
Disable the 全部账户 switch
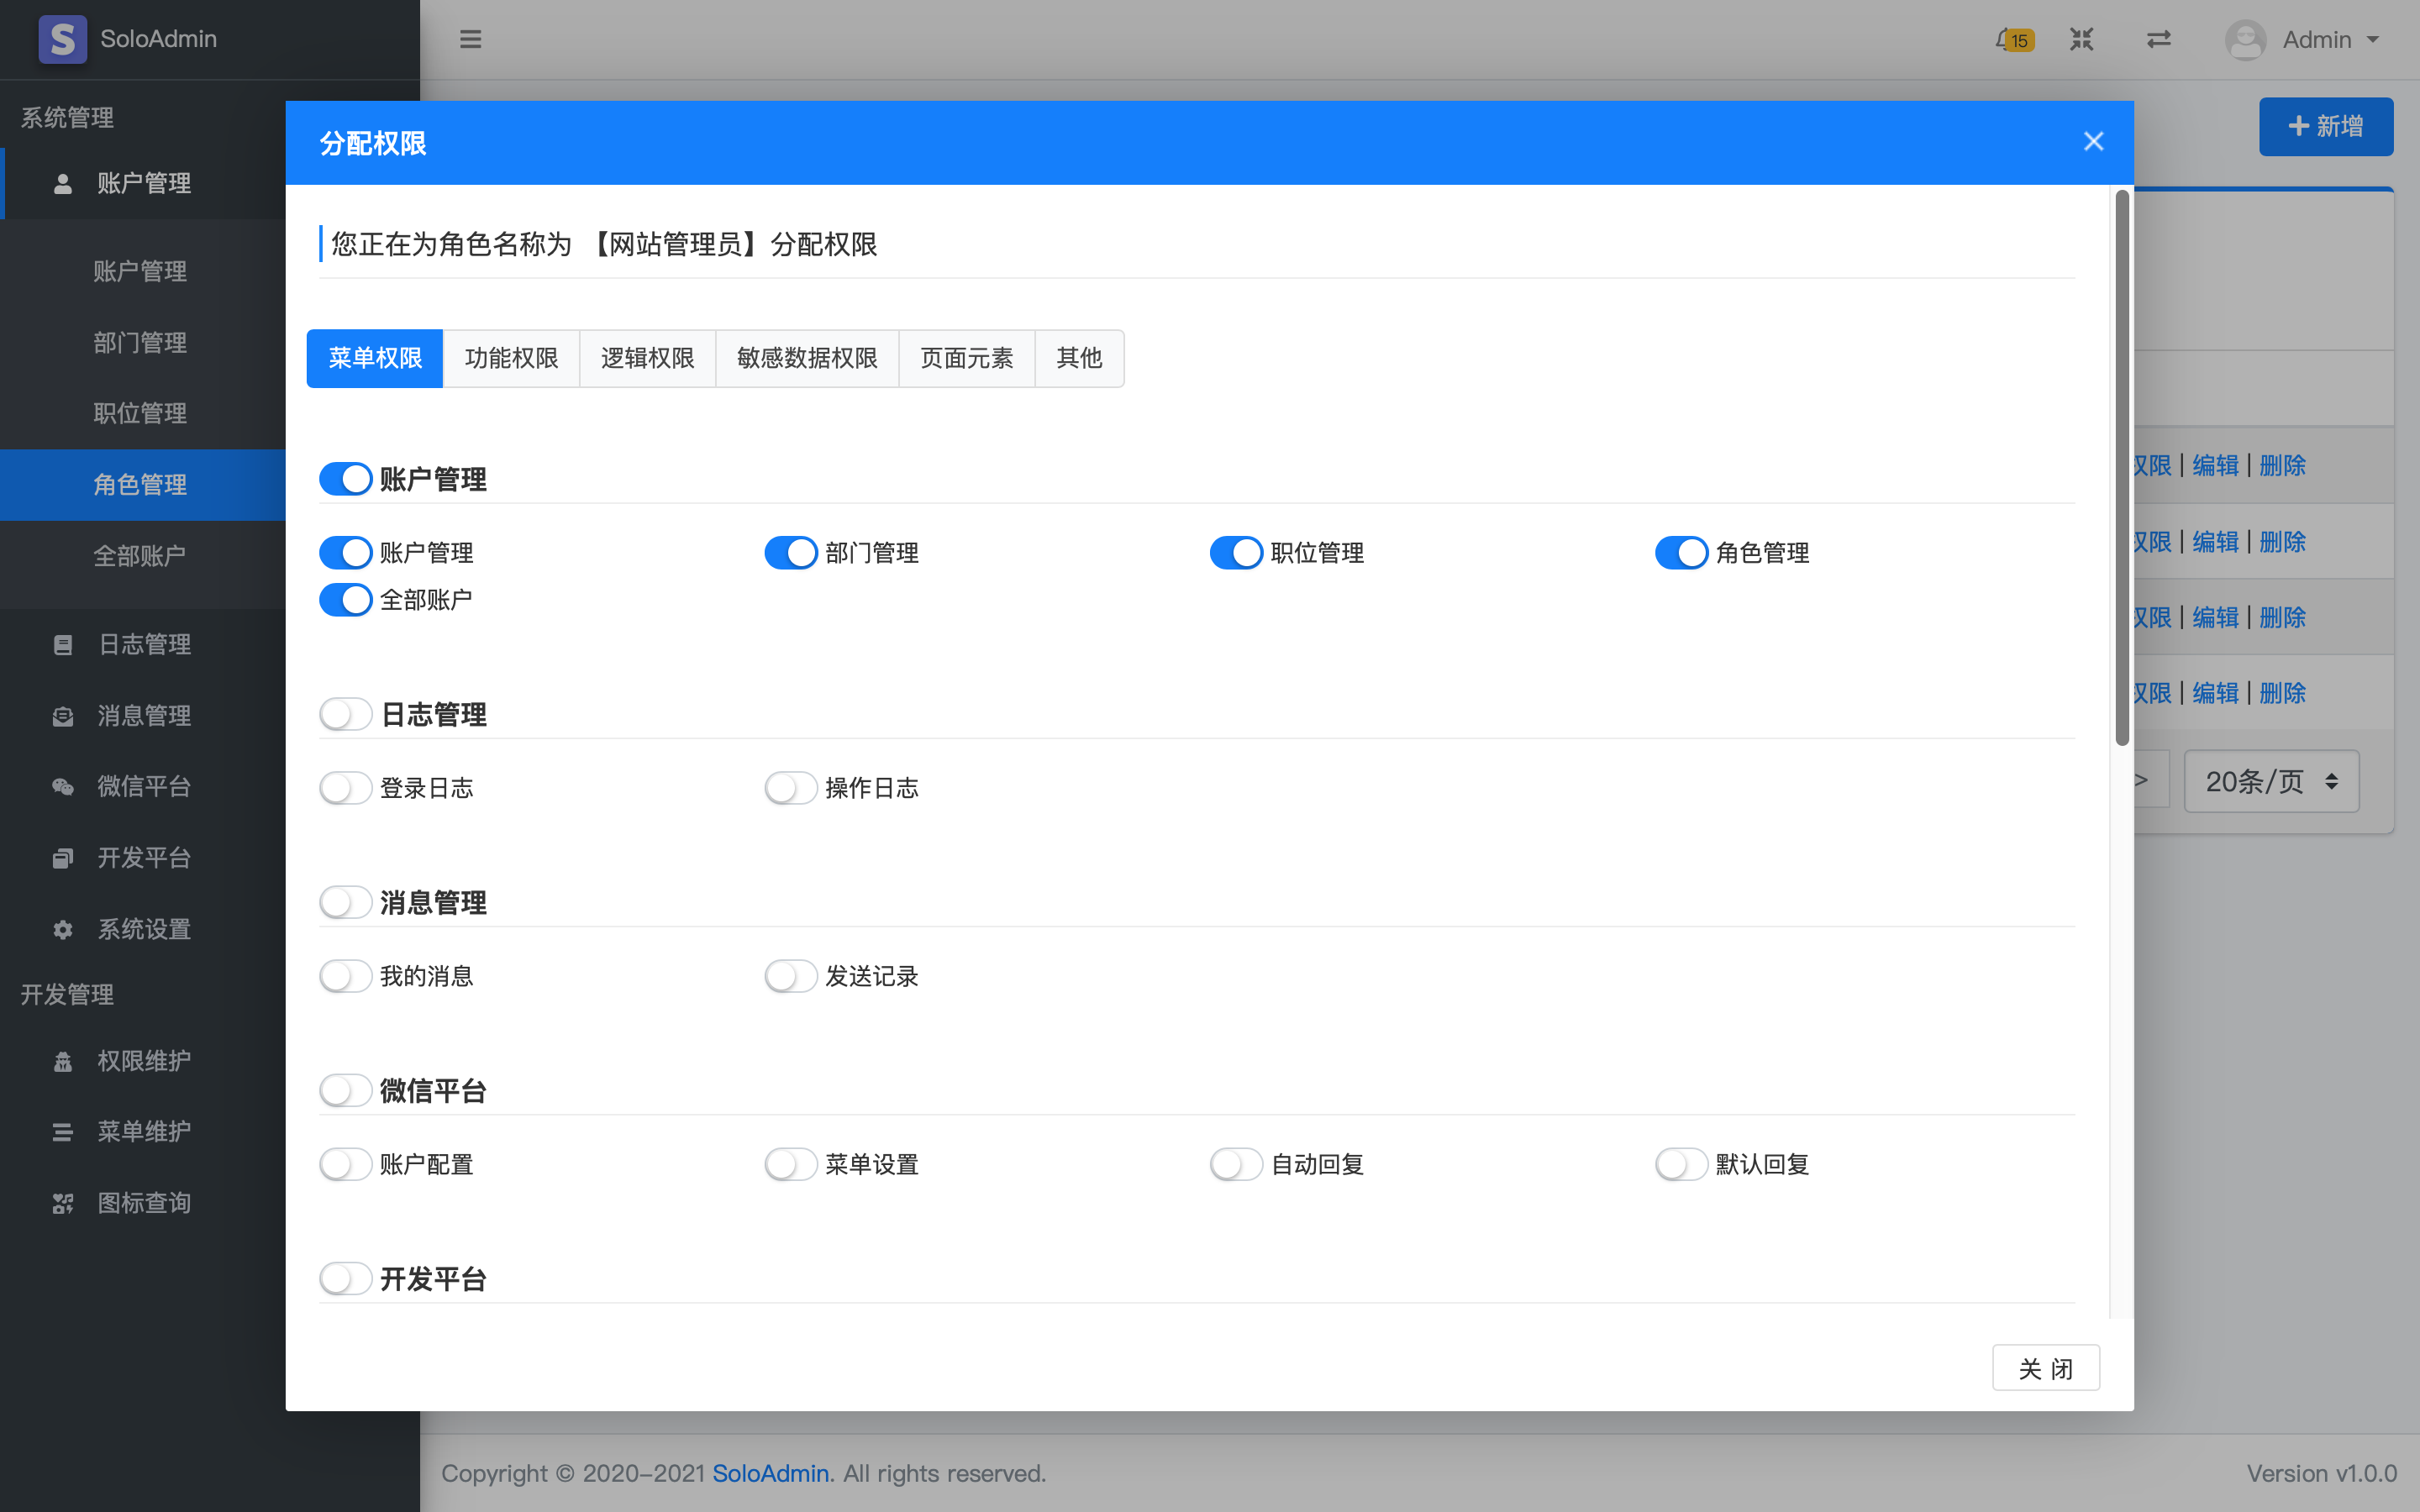coord(346,599)
